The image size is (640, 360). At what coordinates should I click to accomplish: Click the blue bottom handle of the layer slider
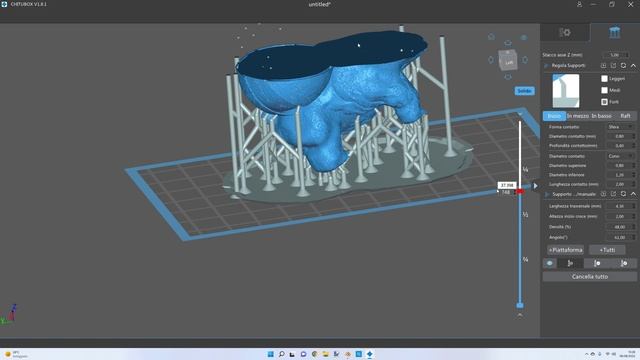point(520,305)
